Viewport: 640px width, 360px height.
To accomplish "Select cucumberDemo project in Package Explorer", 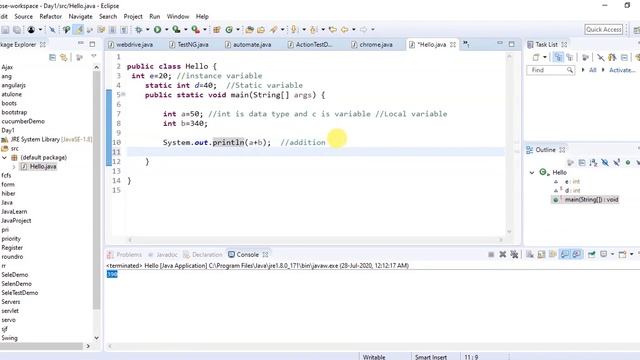I will (23, 121).
